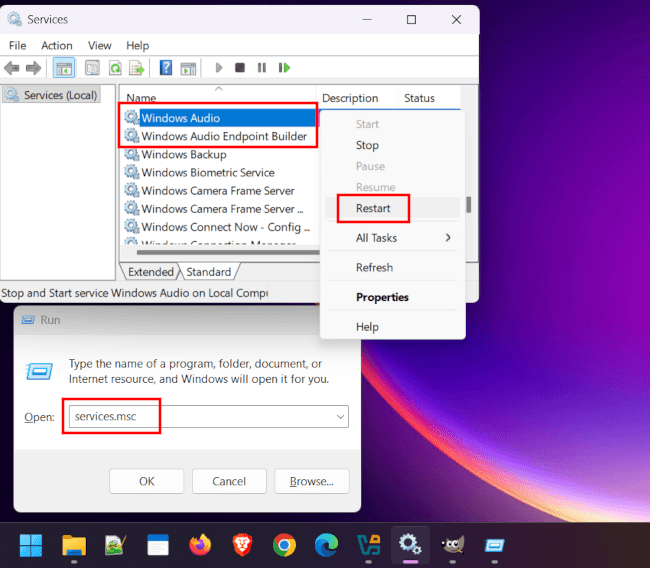
Task: Click the vertical scrollbar thumb in services list
Action: click(x=468, y=204)
